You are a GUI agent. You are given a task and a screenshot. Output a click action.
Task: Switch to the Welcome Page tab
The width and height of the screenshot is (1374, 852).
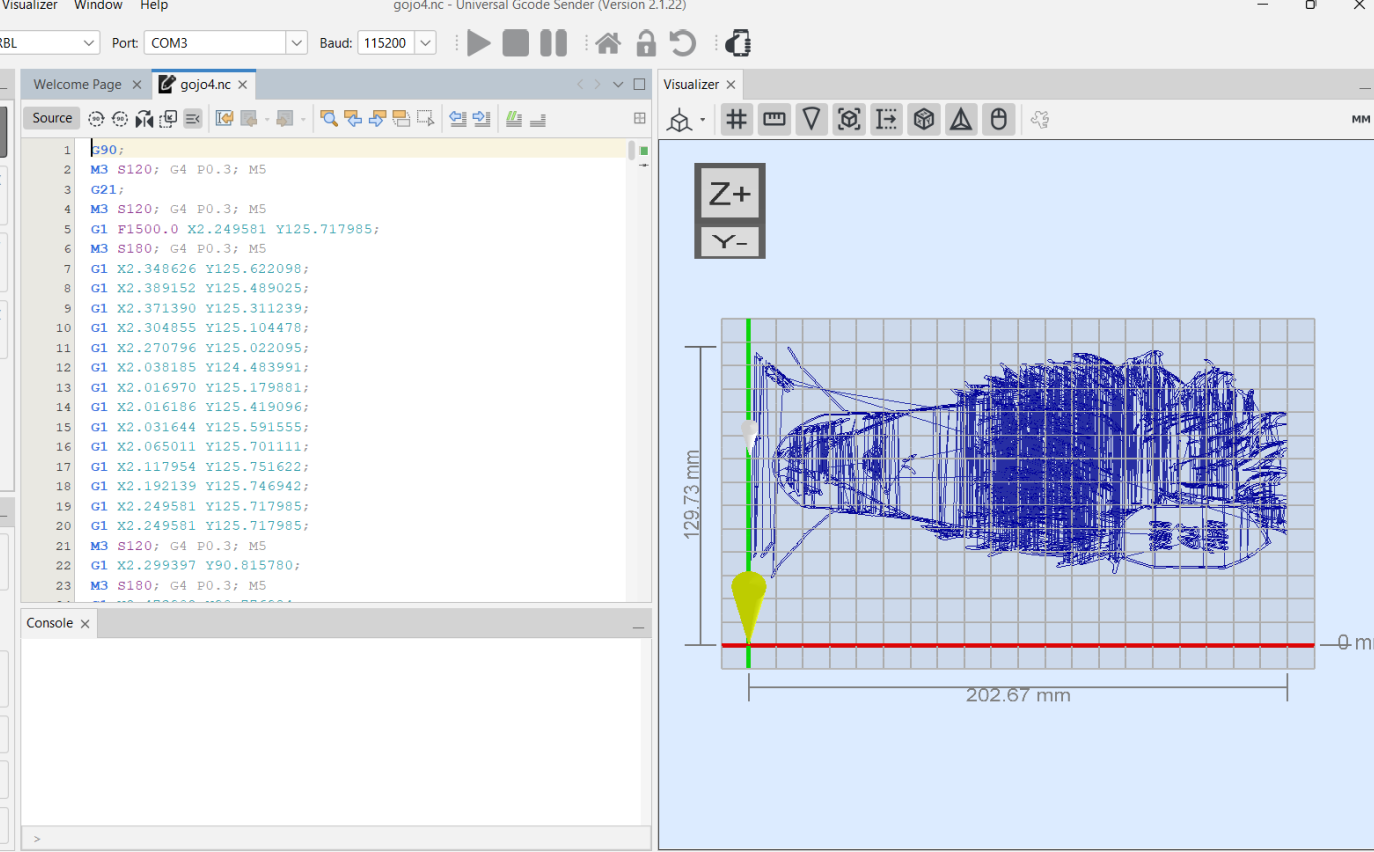(x=78, y=85)
